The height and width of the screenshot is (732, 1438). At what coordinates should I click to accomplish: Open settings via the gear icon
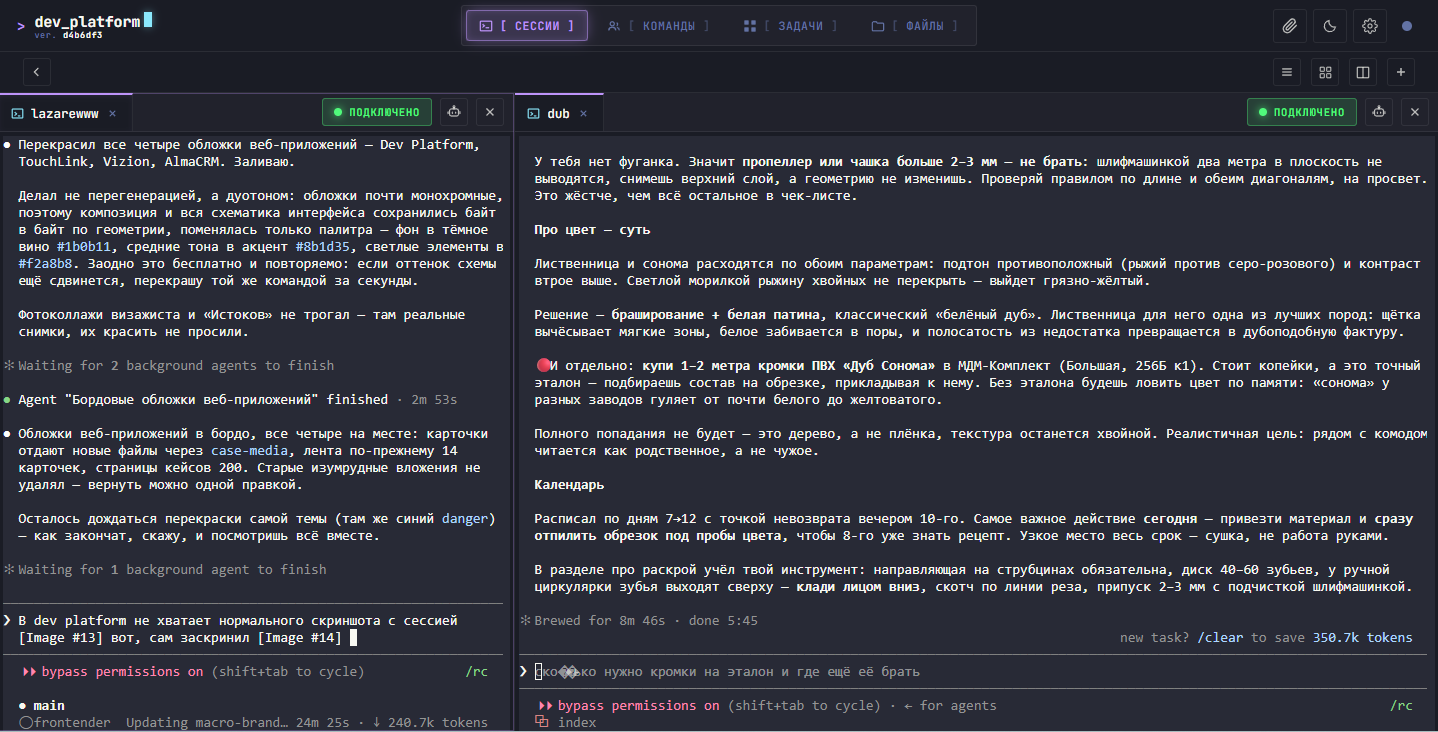1370,26
